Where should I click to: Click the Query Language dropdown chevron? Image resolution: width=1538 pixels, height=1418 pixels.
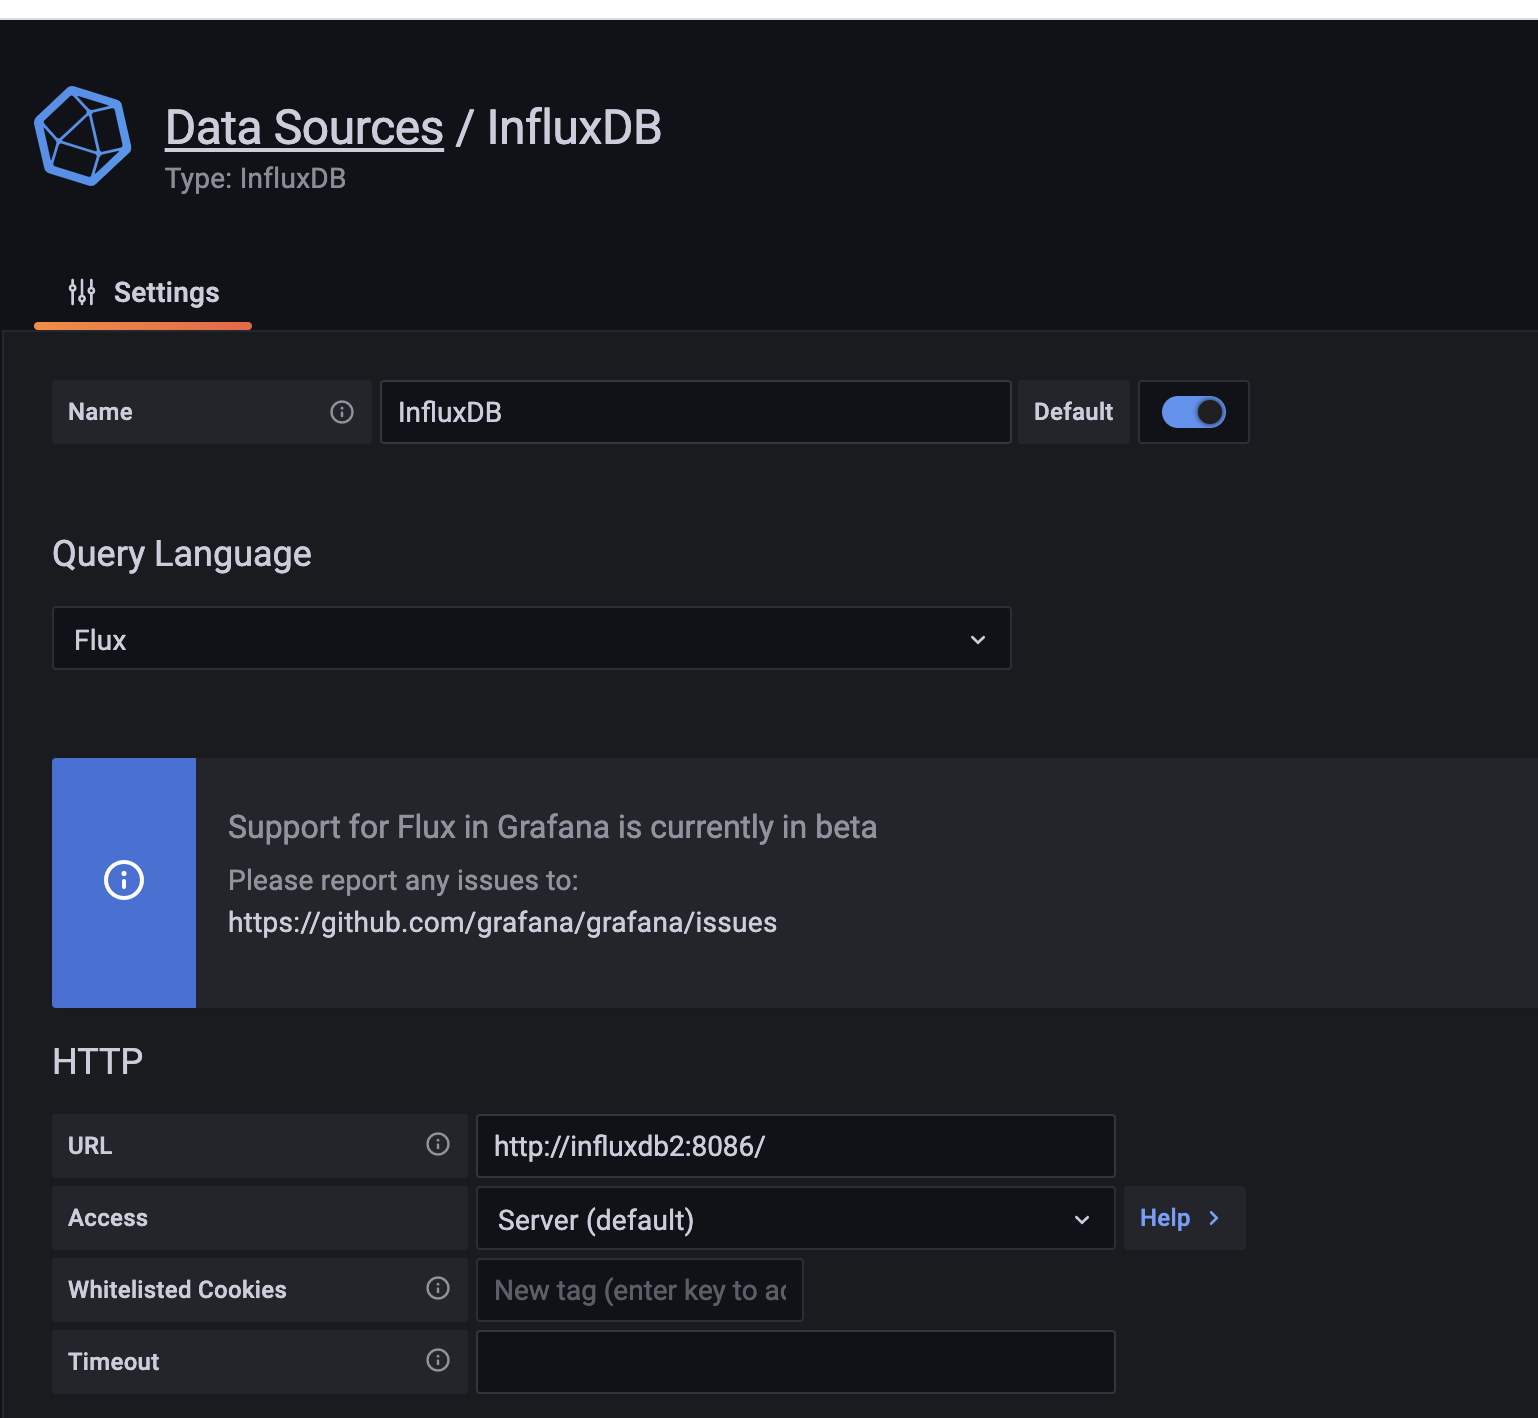[978, 640]
